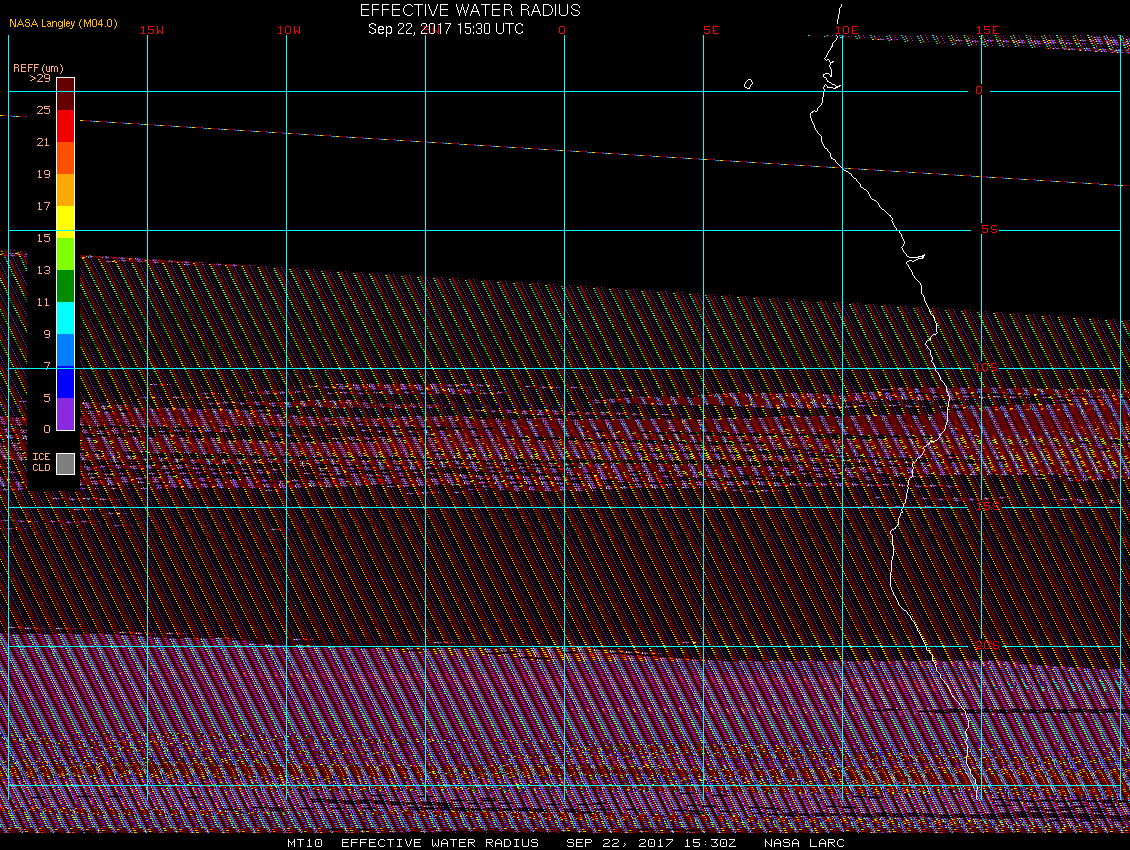Click the dark green legend color band
The width and height of the screenshot is (1130, 850).
click(65, 286)
